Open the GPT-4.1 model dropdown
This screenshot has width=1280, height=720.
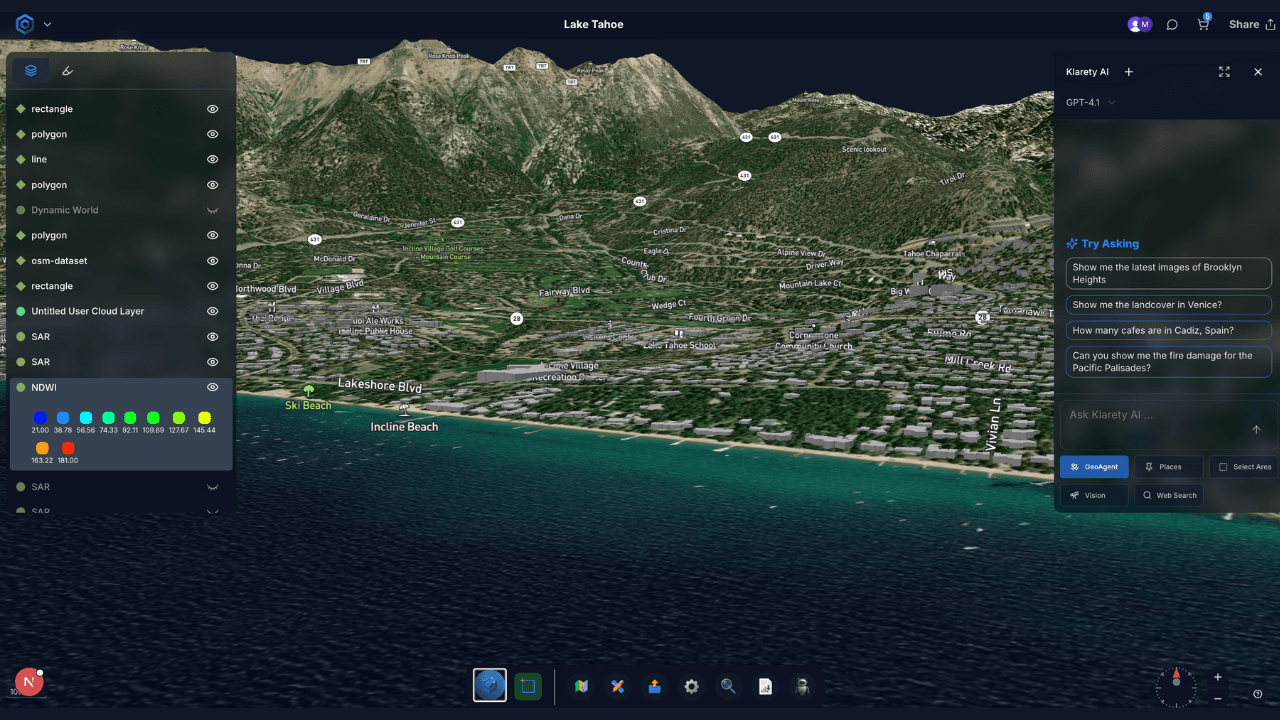[x=1090, y=102]
